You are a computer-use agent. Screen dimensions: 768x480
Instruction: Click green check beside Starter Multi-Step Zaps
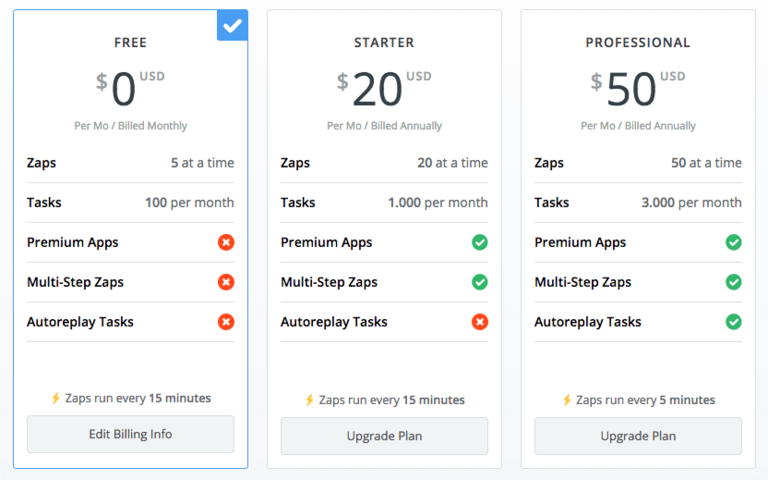(x=480, y=282)
